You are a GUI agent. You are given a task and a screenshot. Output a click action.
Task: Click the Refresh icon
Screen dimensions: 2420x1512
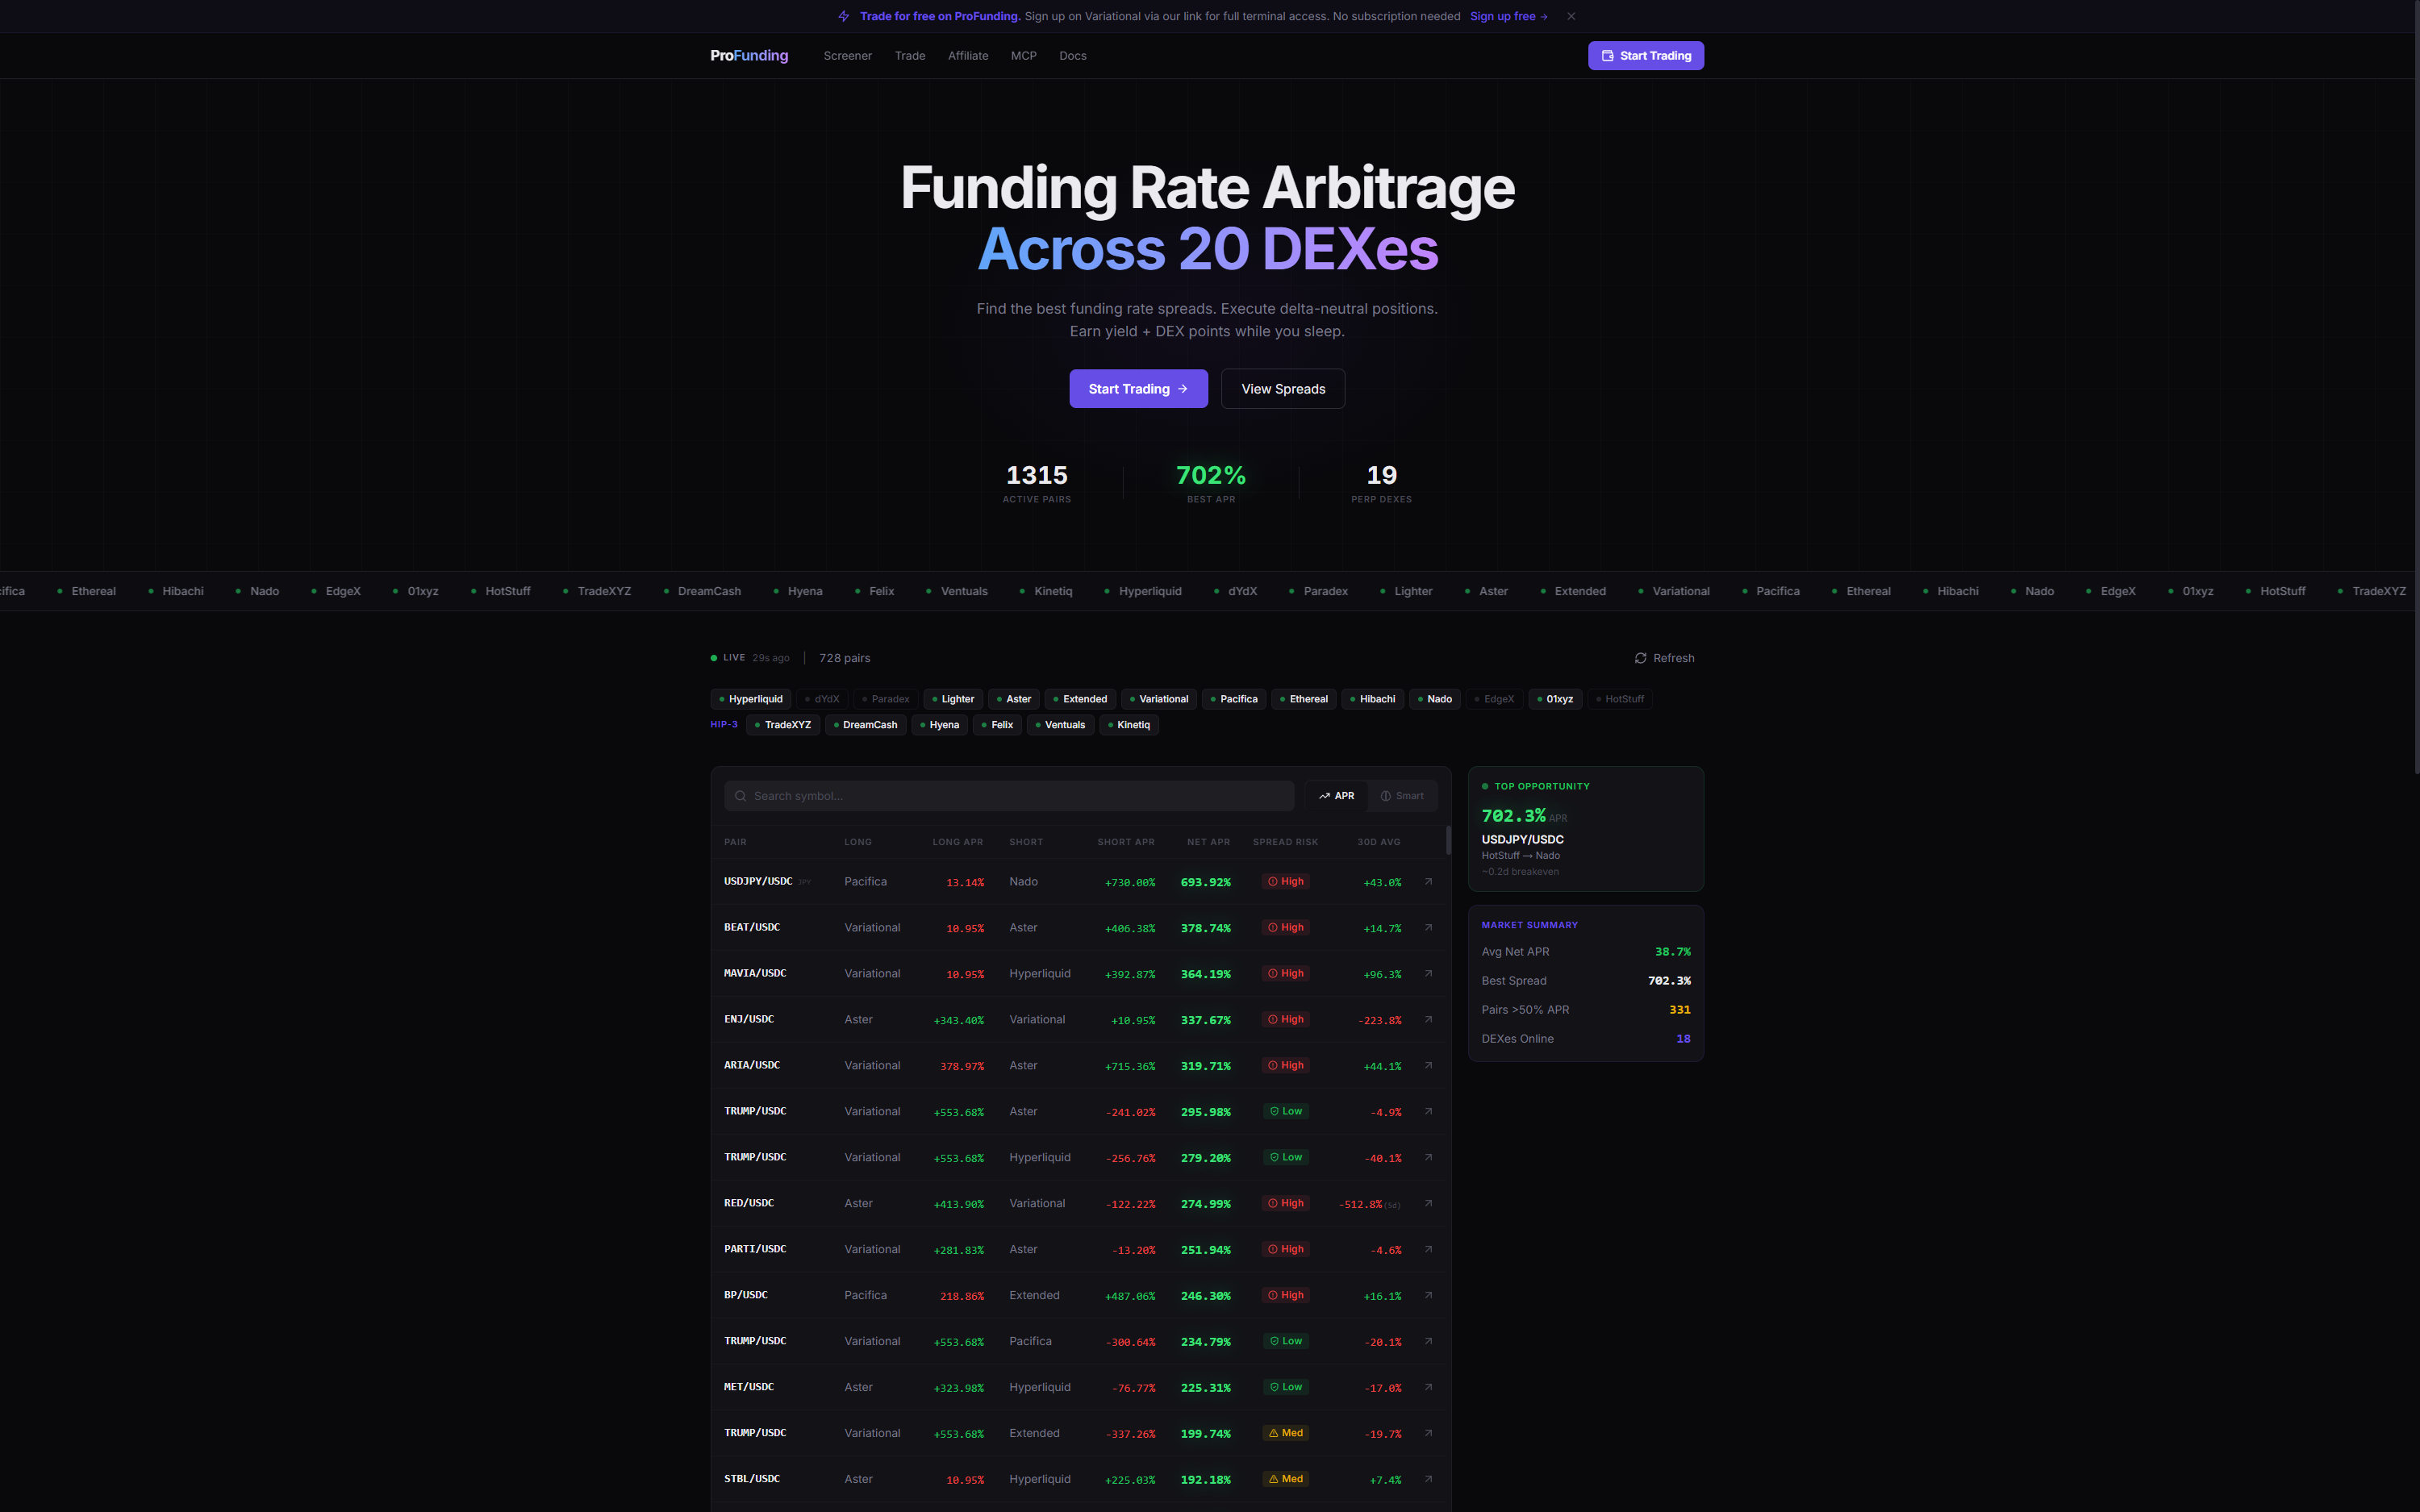click(x=1640, y=658)
